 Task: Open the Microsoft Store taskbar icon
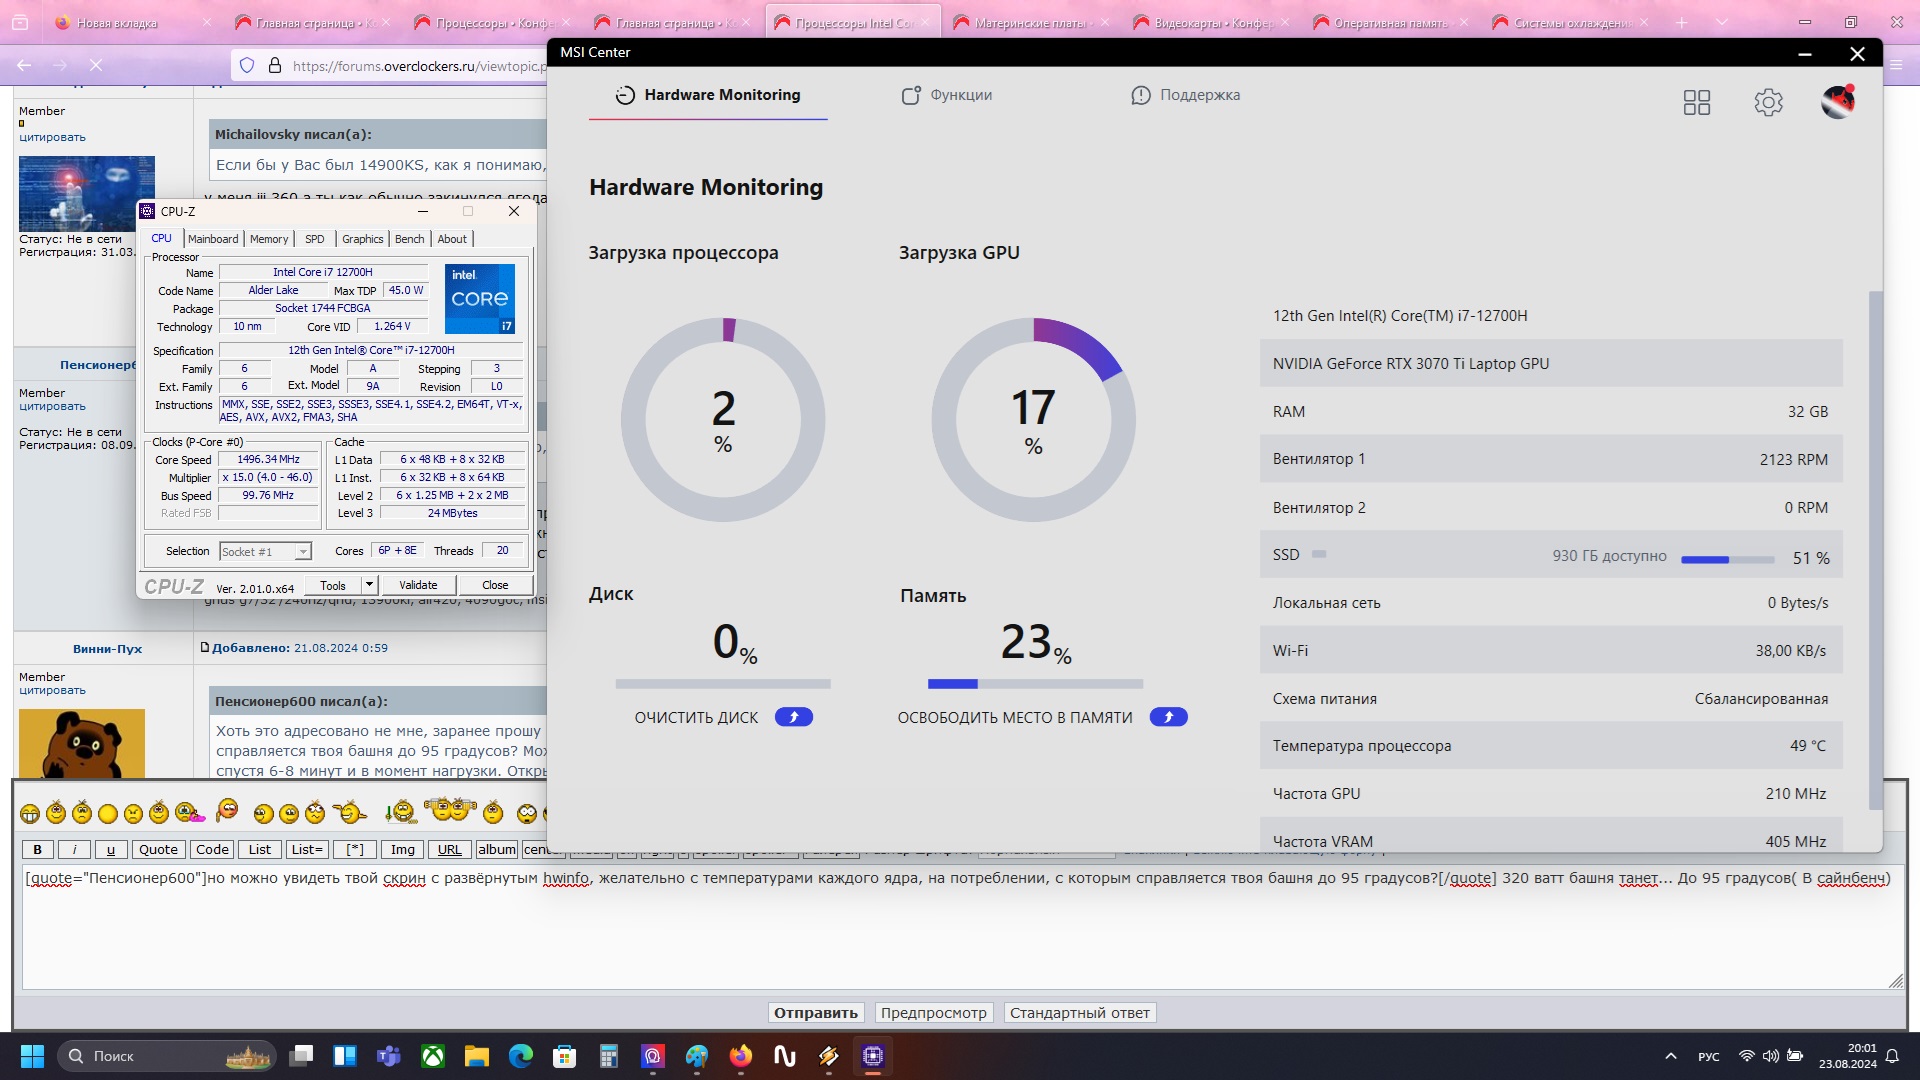coord(565,1056)
